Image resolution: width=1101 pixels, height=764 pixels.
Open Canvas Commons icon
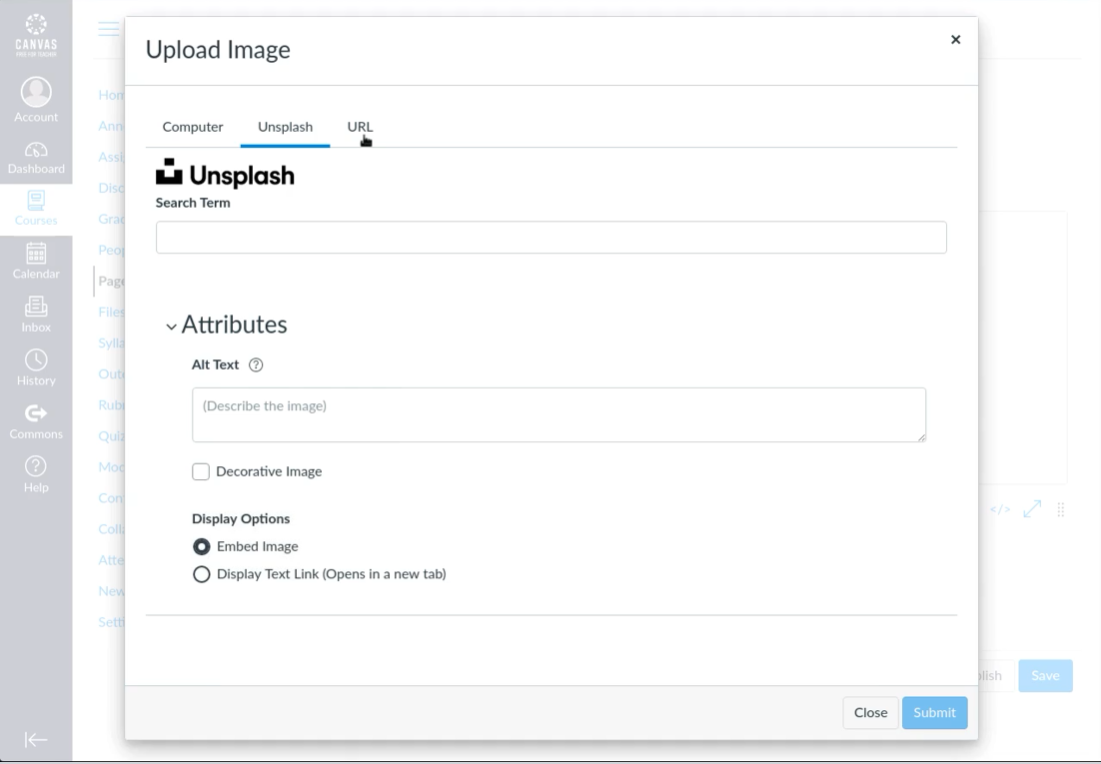pyautogui.click(x=36, y=419)
